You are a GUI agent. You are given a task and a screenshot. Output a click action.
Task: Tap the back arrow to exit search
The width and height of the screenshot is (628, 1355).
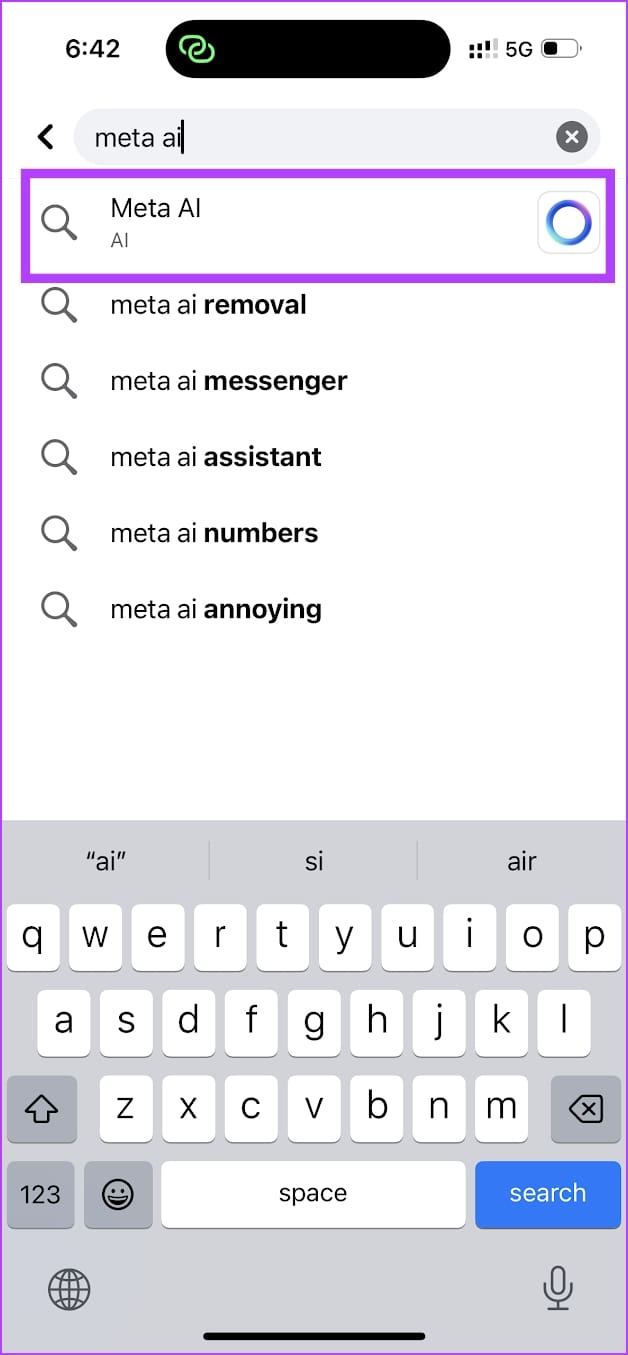point(45,137)
